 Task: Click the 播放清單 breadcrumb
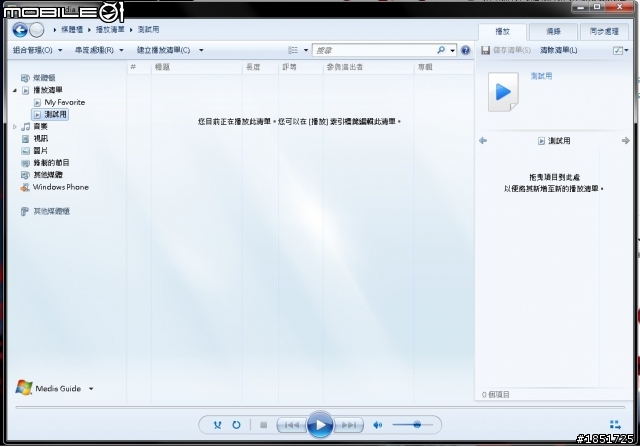tap(110, 29)
